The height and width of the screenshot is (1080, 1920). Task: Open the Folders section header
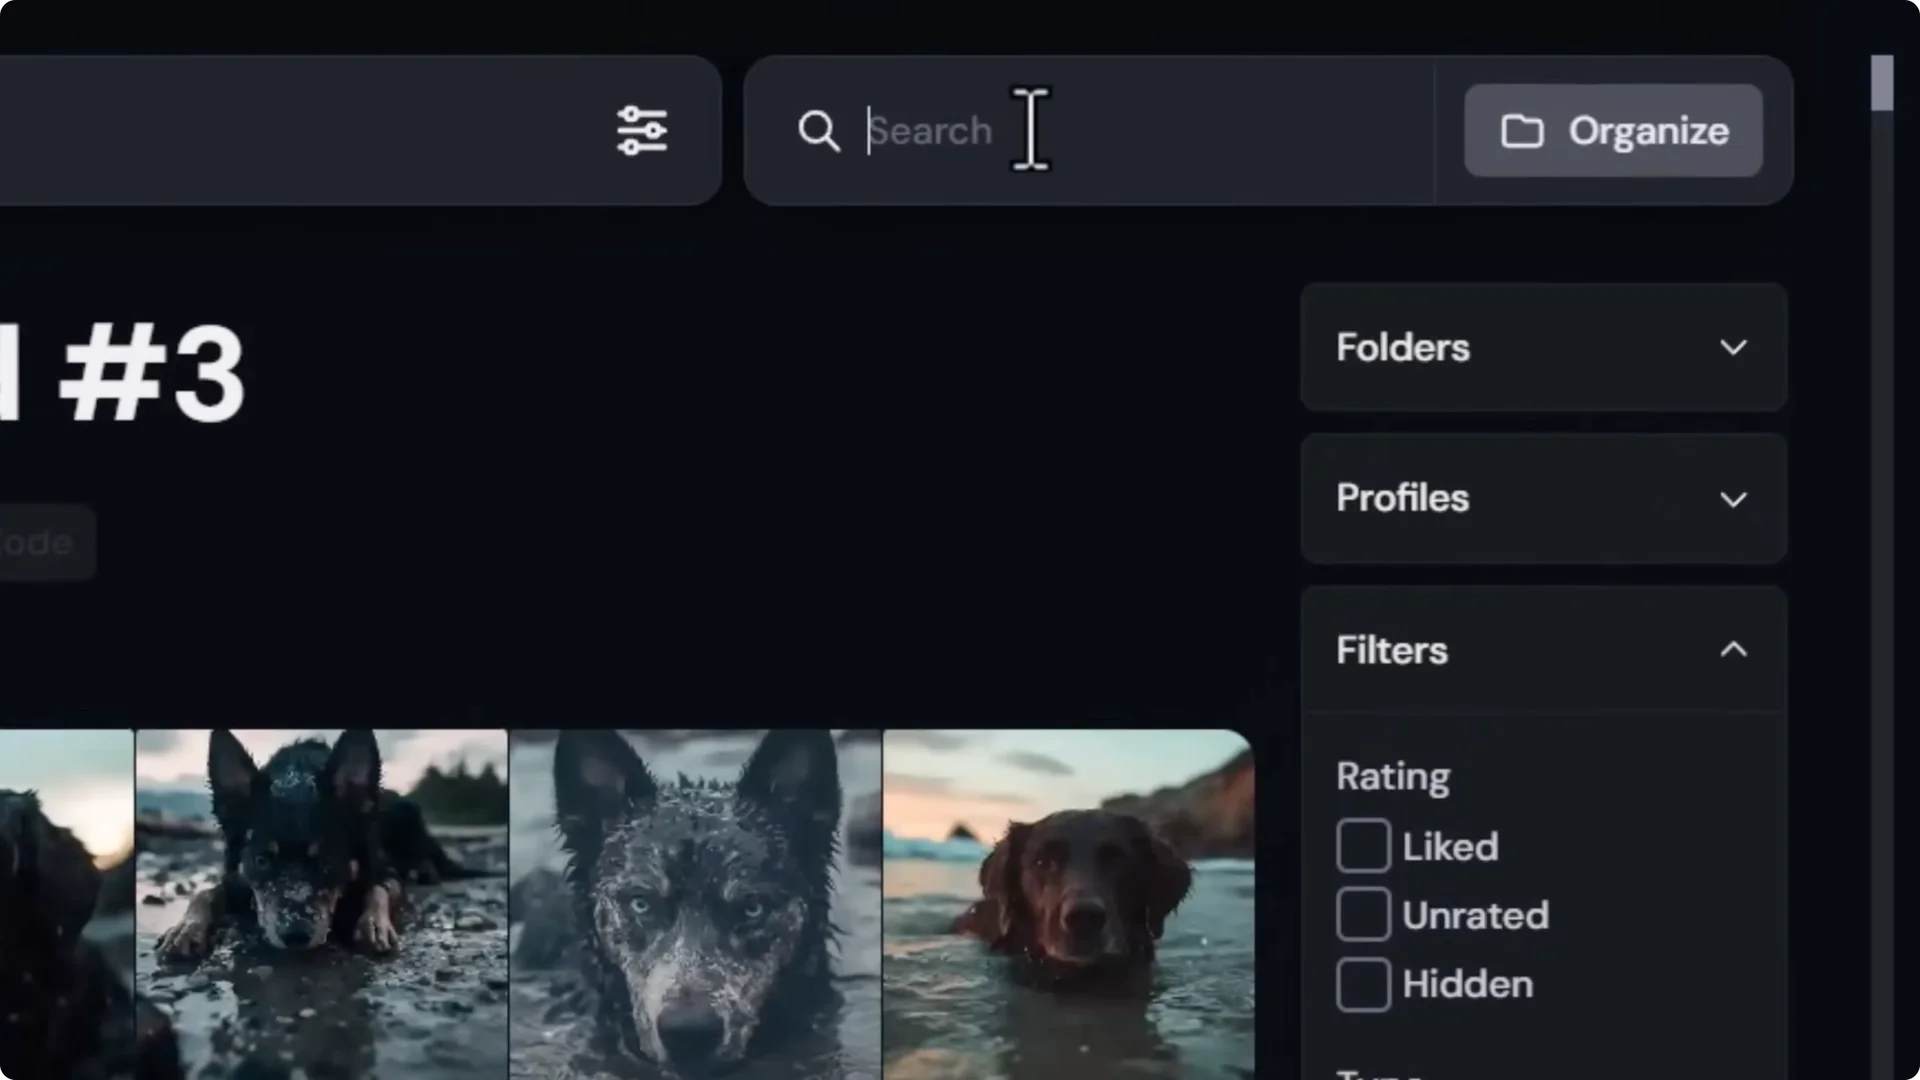1402,347
